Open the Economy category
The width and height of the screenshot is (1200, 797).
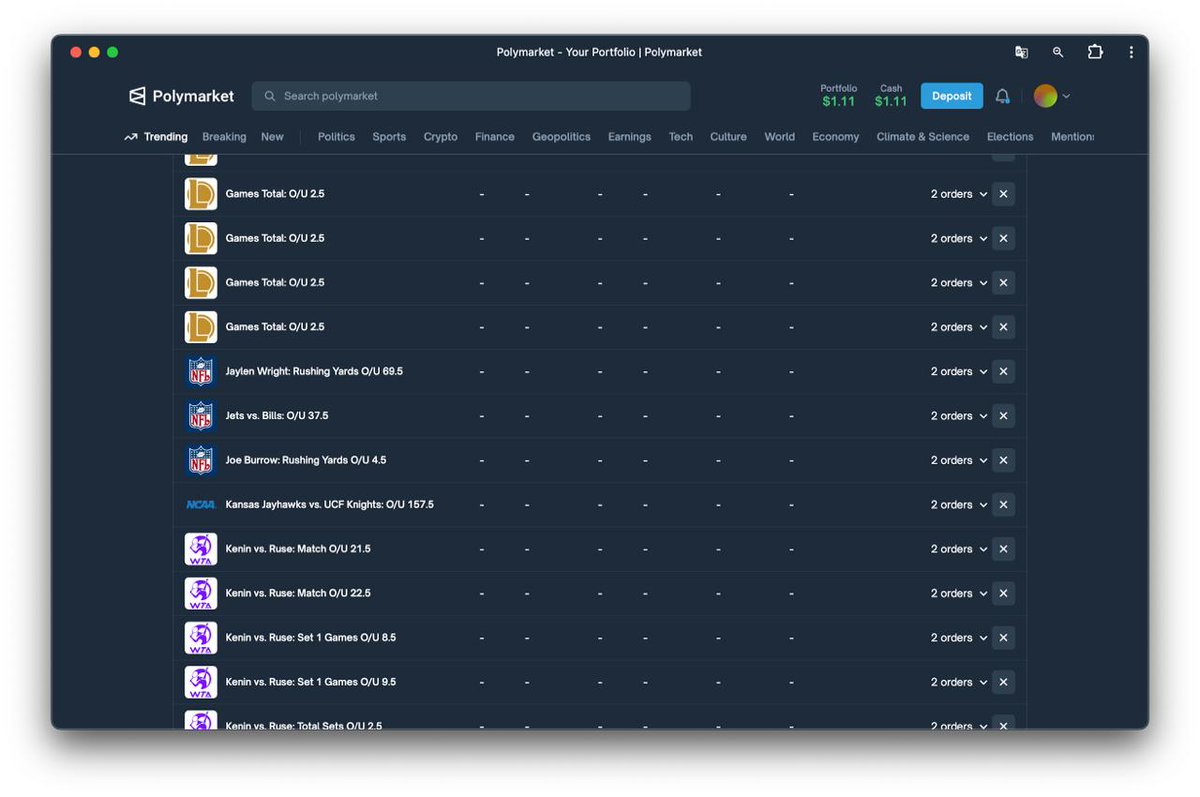(836, 137)
